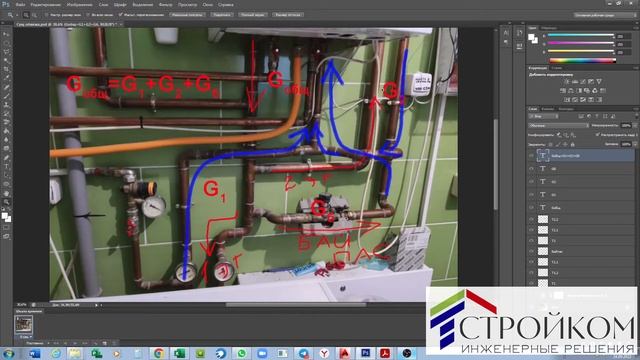Viewport: 640px width, 360px height.
Task: Select the Gradient tool
Action: click(7, 131)
